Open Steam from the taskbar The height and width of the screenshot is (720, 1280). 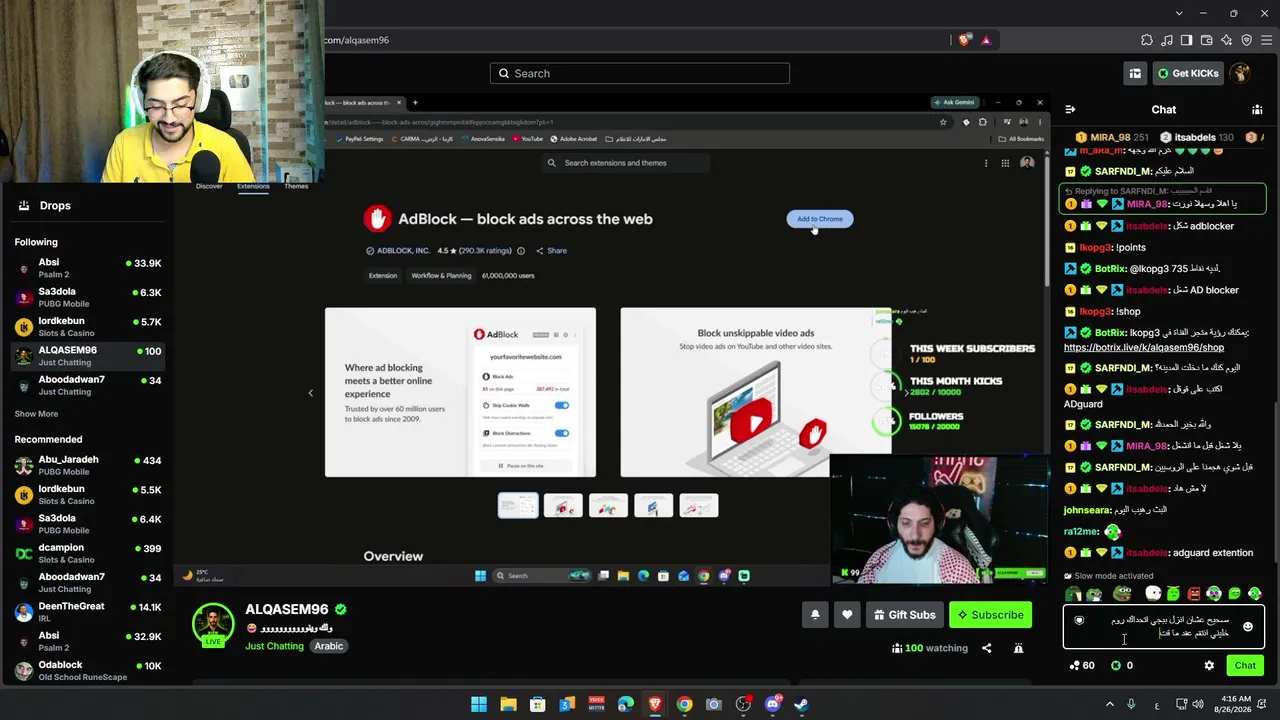(x=801, y=704)
